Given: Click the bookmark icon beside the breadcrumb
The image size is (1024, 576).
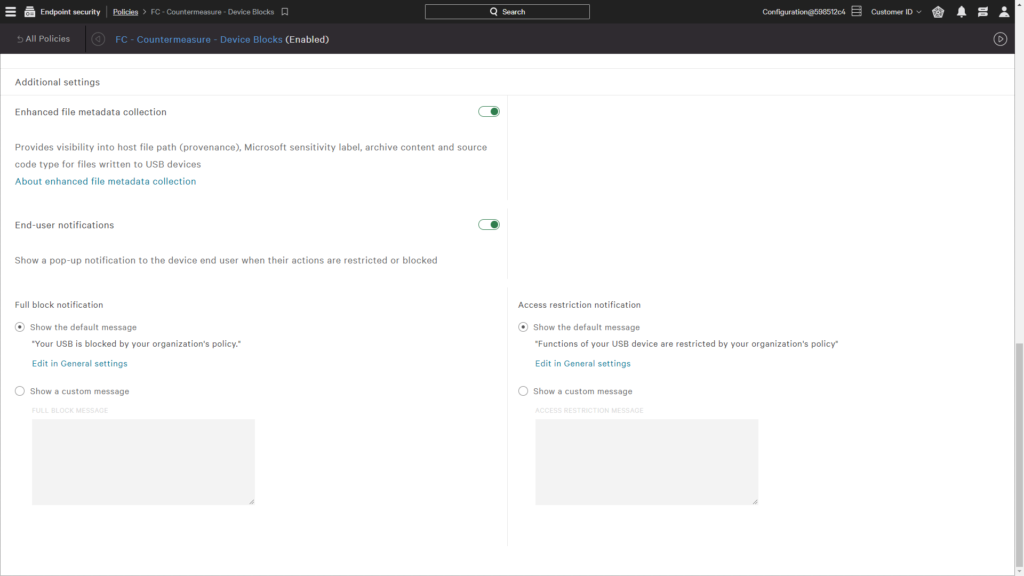Looking at the screenshot, I should click(285, 12).
